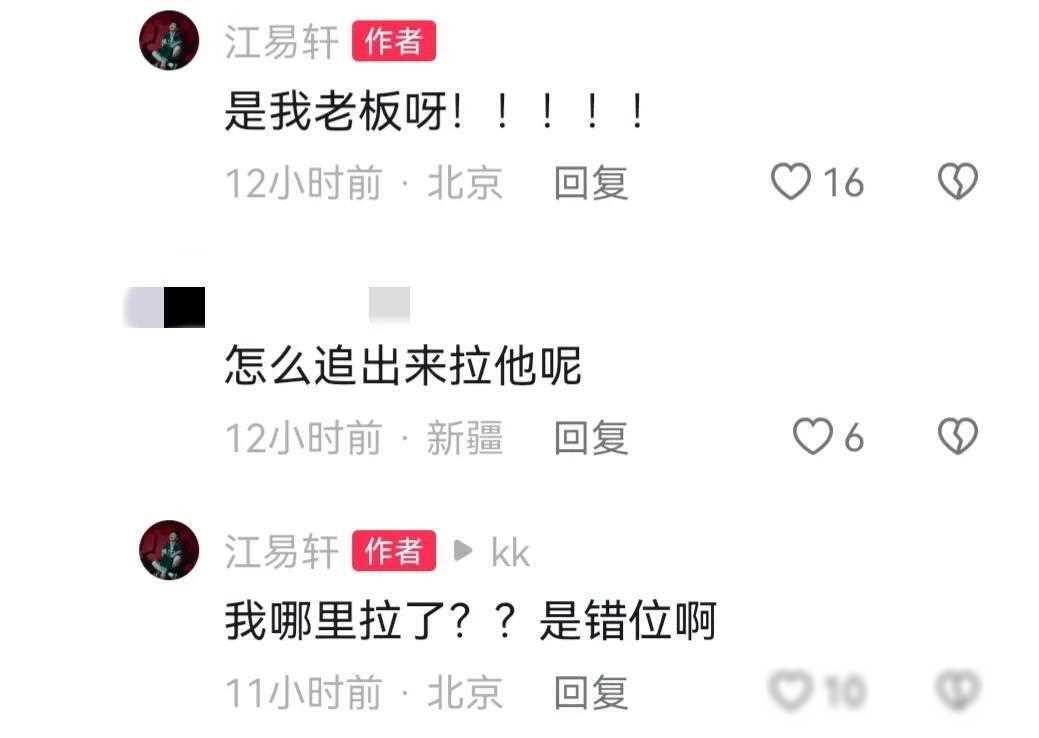Reply to the 是我老板呀 comment via 回复
Image resolution: width=1039 pixels, height=738 pixels.
coord(591,183)
